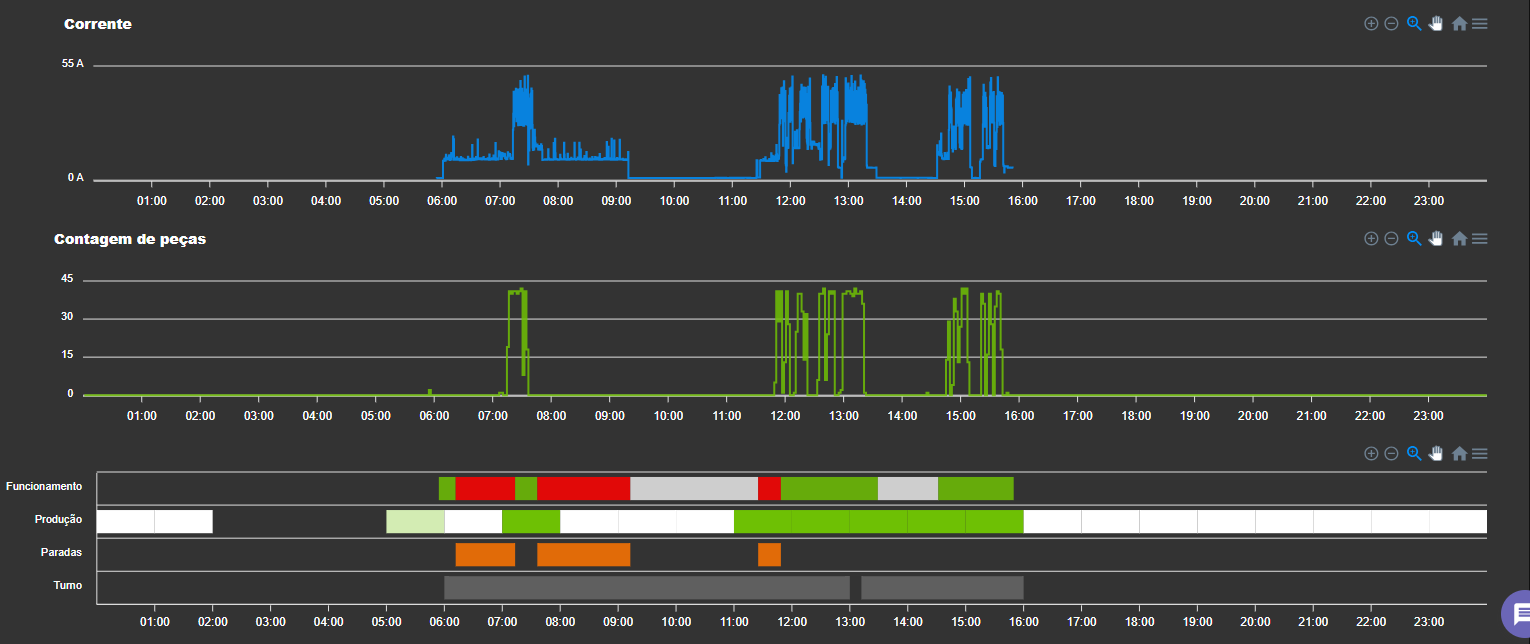Open the Corrente chart hamburger menu
This screenshot has height=644, width=1530.
(1479, 23)
